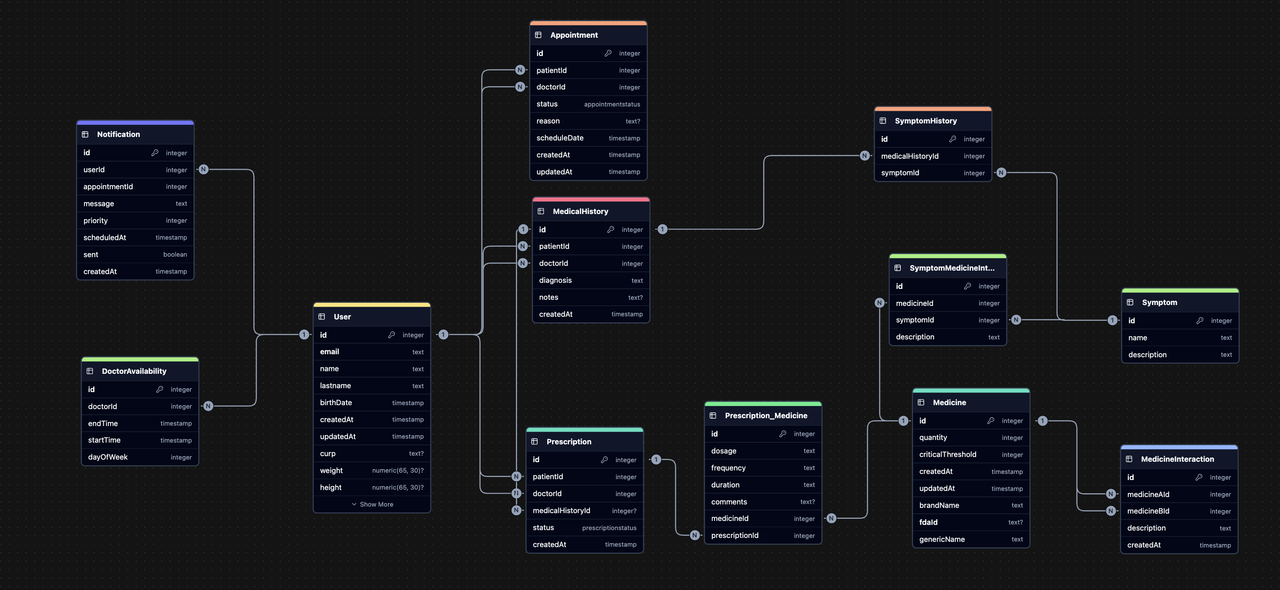Click the table icon beside Medicine title
Screen dimensions: 1280x590
coord(921,402)
